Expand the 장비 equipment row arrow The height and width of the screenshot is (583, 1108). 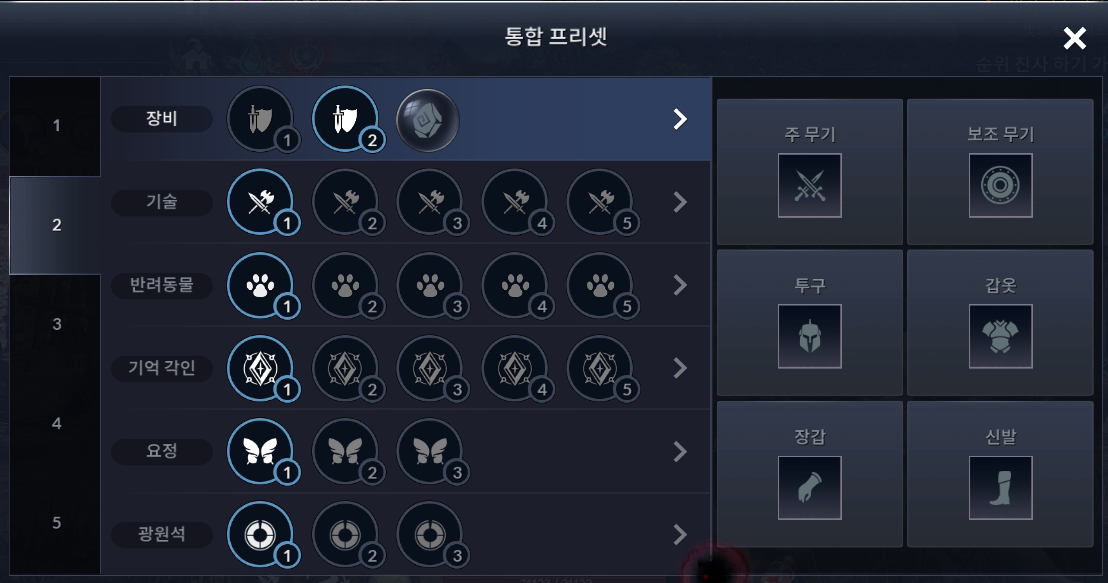[x=680, y=119]
